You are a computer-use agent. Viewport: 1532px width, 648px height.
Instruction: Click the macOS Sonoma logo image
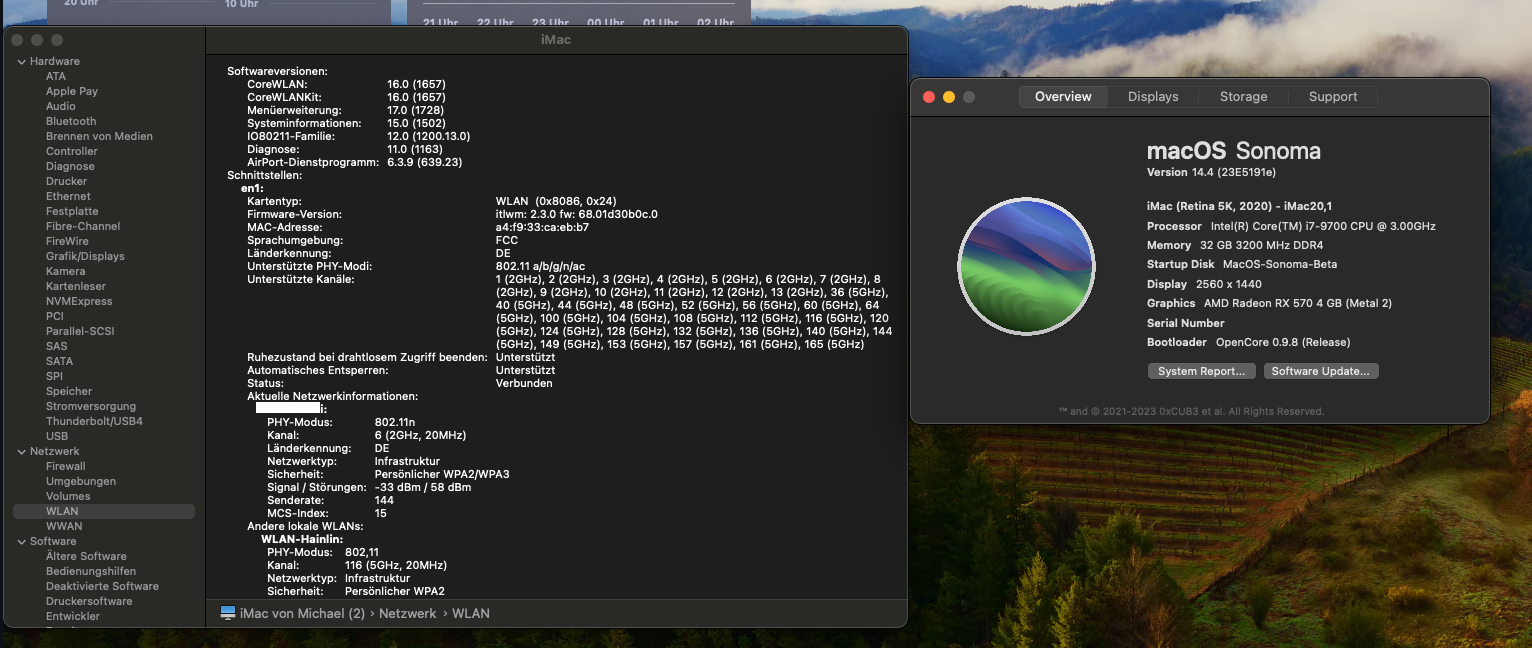(1026, 267)
